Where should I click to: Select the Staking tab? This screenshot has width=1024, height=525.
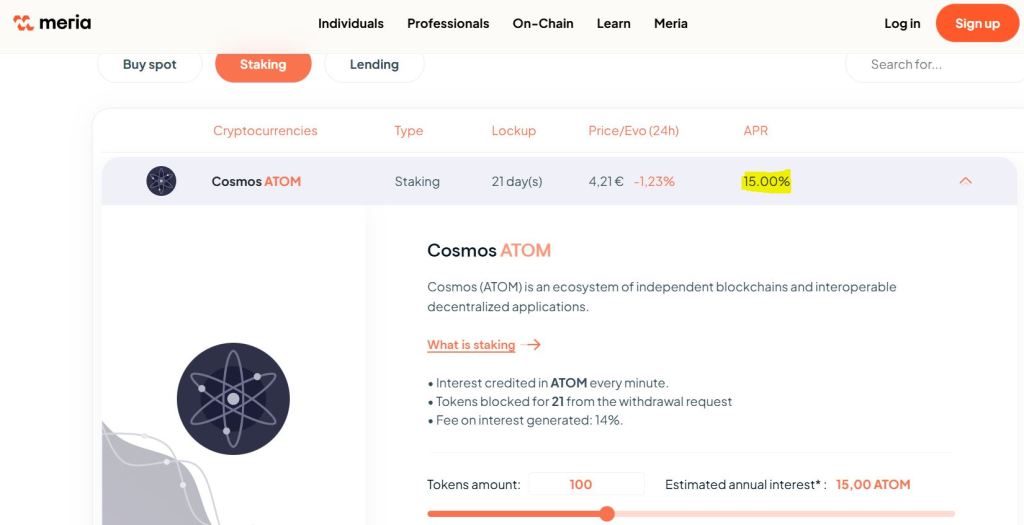coord(263,64)
